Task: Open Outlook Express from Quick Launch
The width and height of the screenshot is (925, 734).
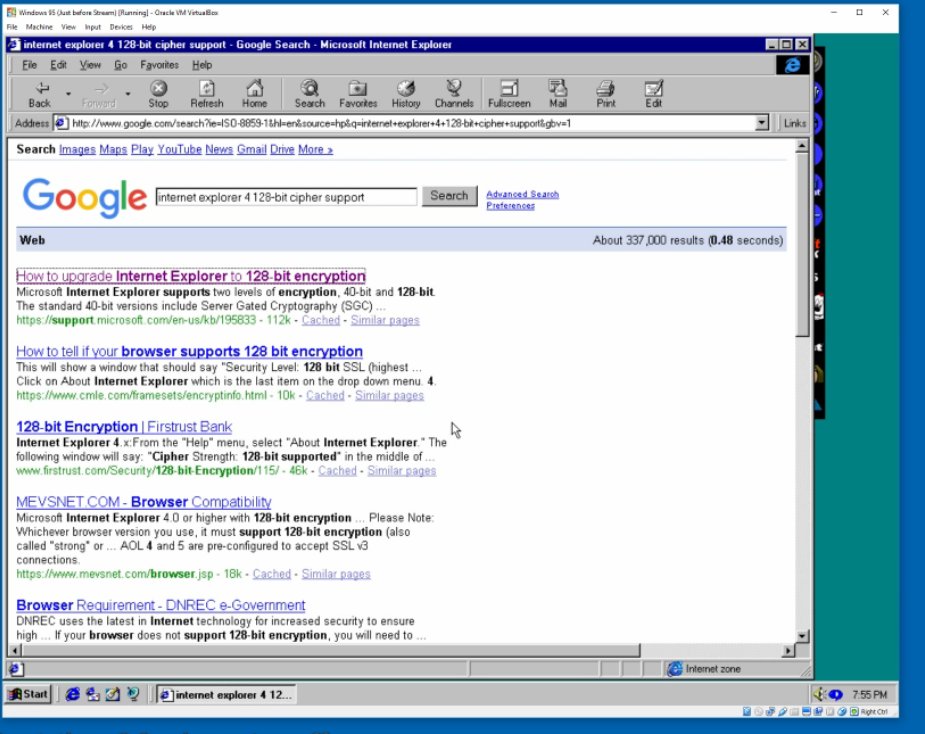Action: [x=93, y=694]
